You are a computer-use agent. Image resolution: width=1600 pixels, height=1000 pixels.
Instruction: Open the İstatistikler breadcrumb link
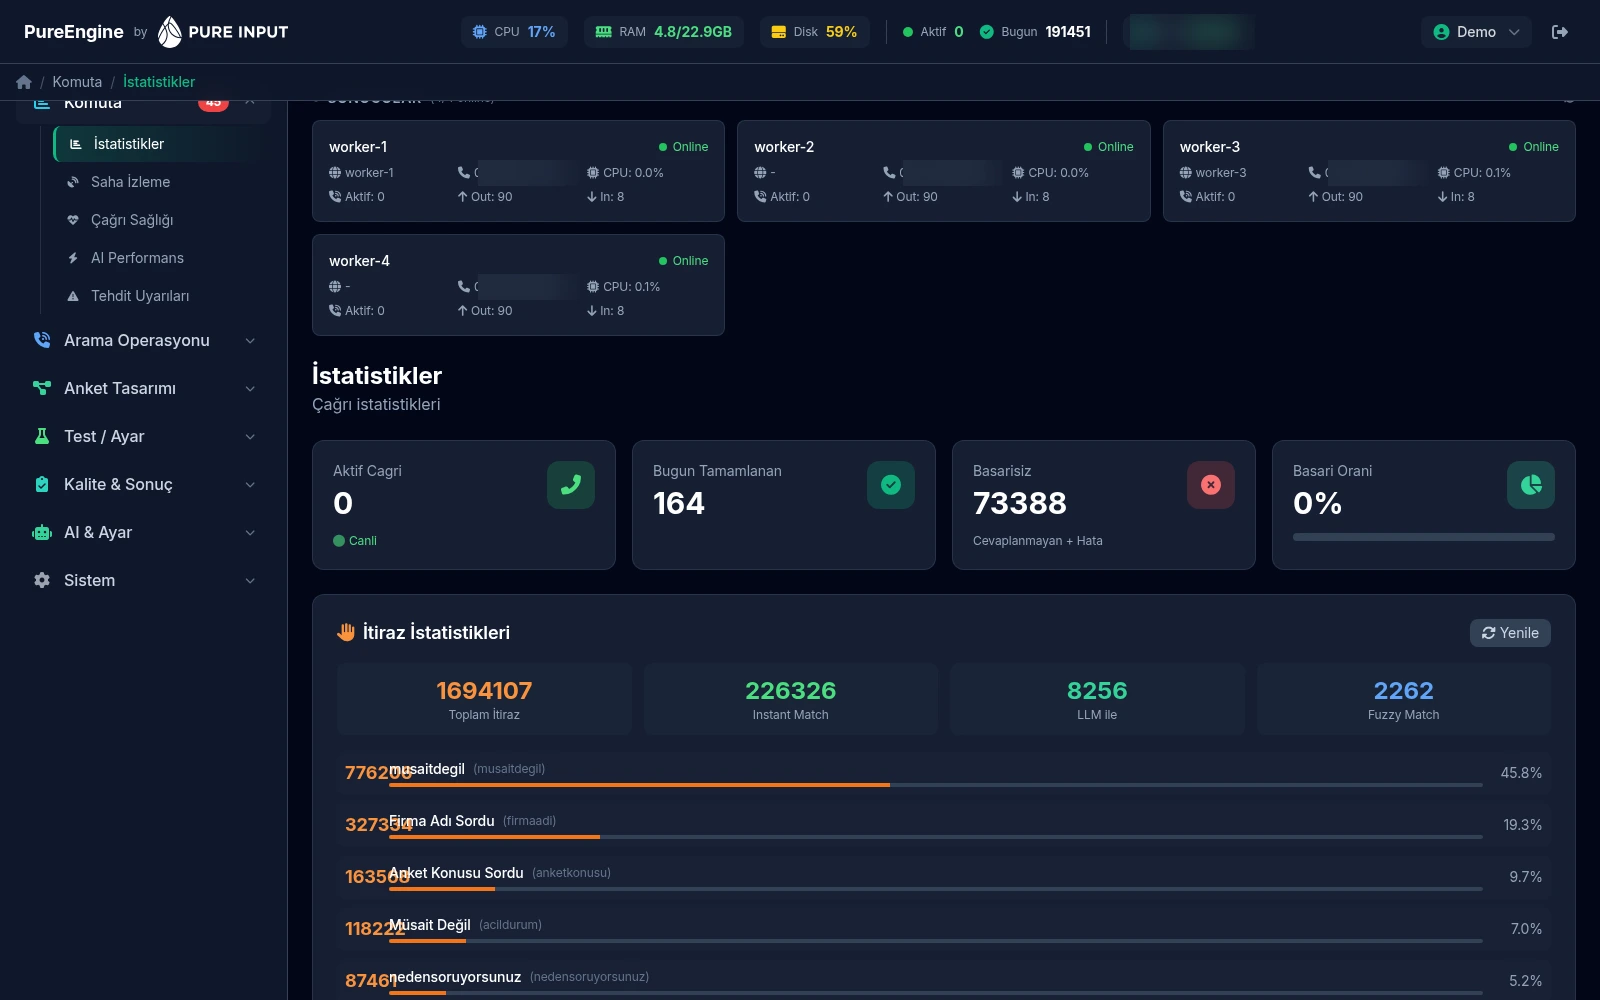[x=159, y=82]
